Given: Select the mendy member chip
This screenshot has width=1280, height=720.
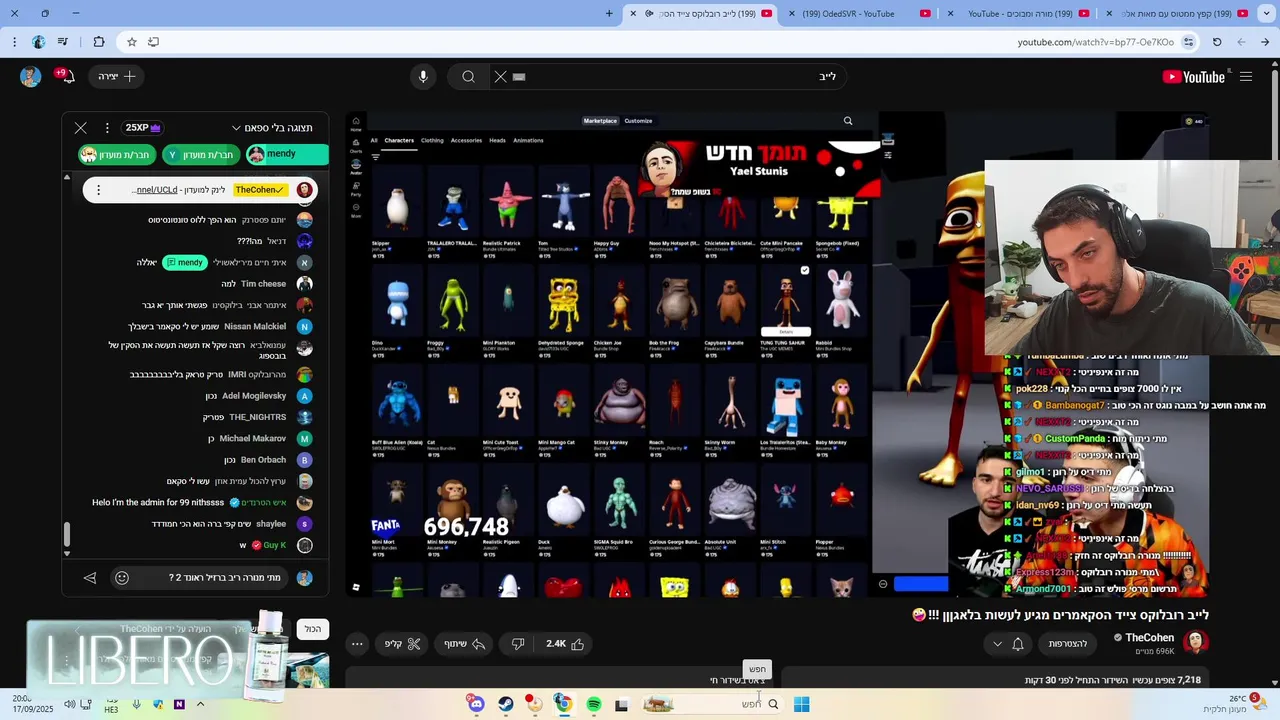Looking at the screenshot, I should click(x=287, y=154).
